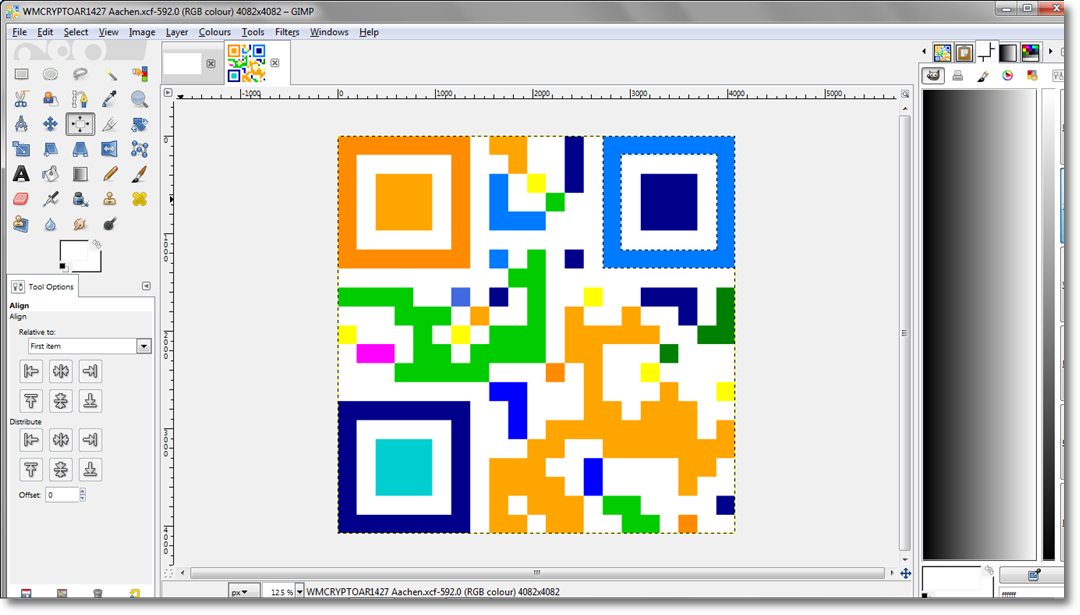
Task: Select the Blur/Sharpen droplet tool
Action: 50,224
